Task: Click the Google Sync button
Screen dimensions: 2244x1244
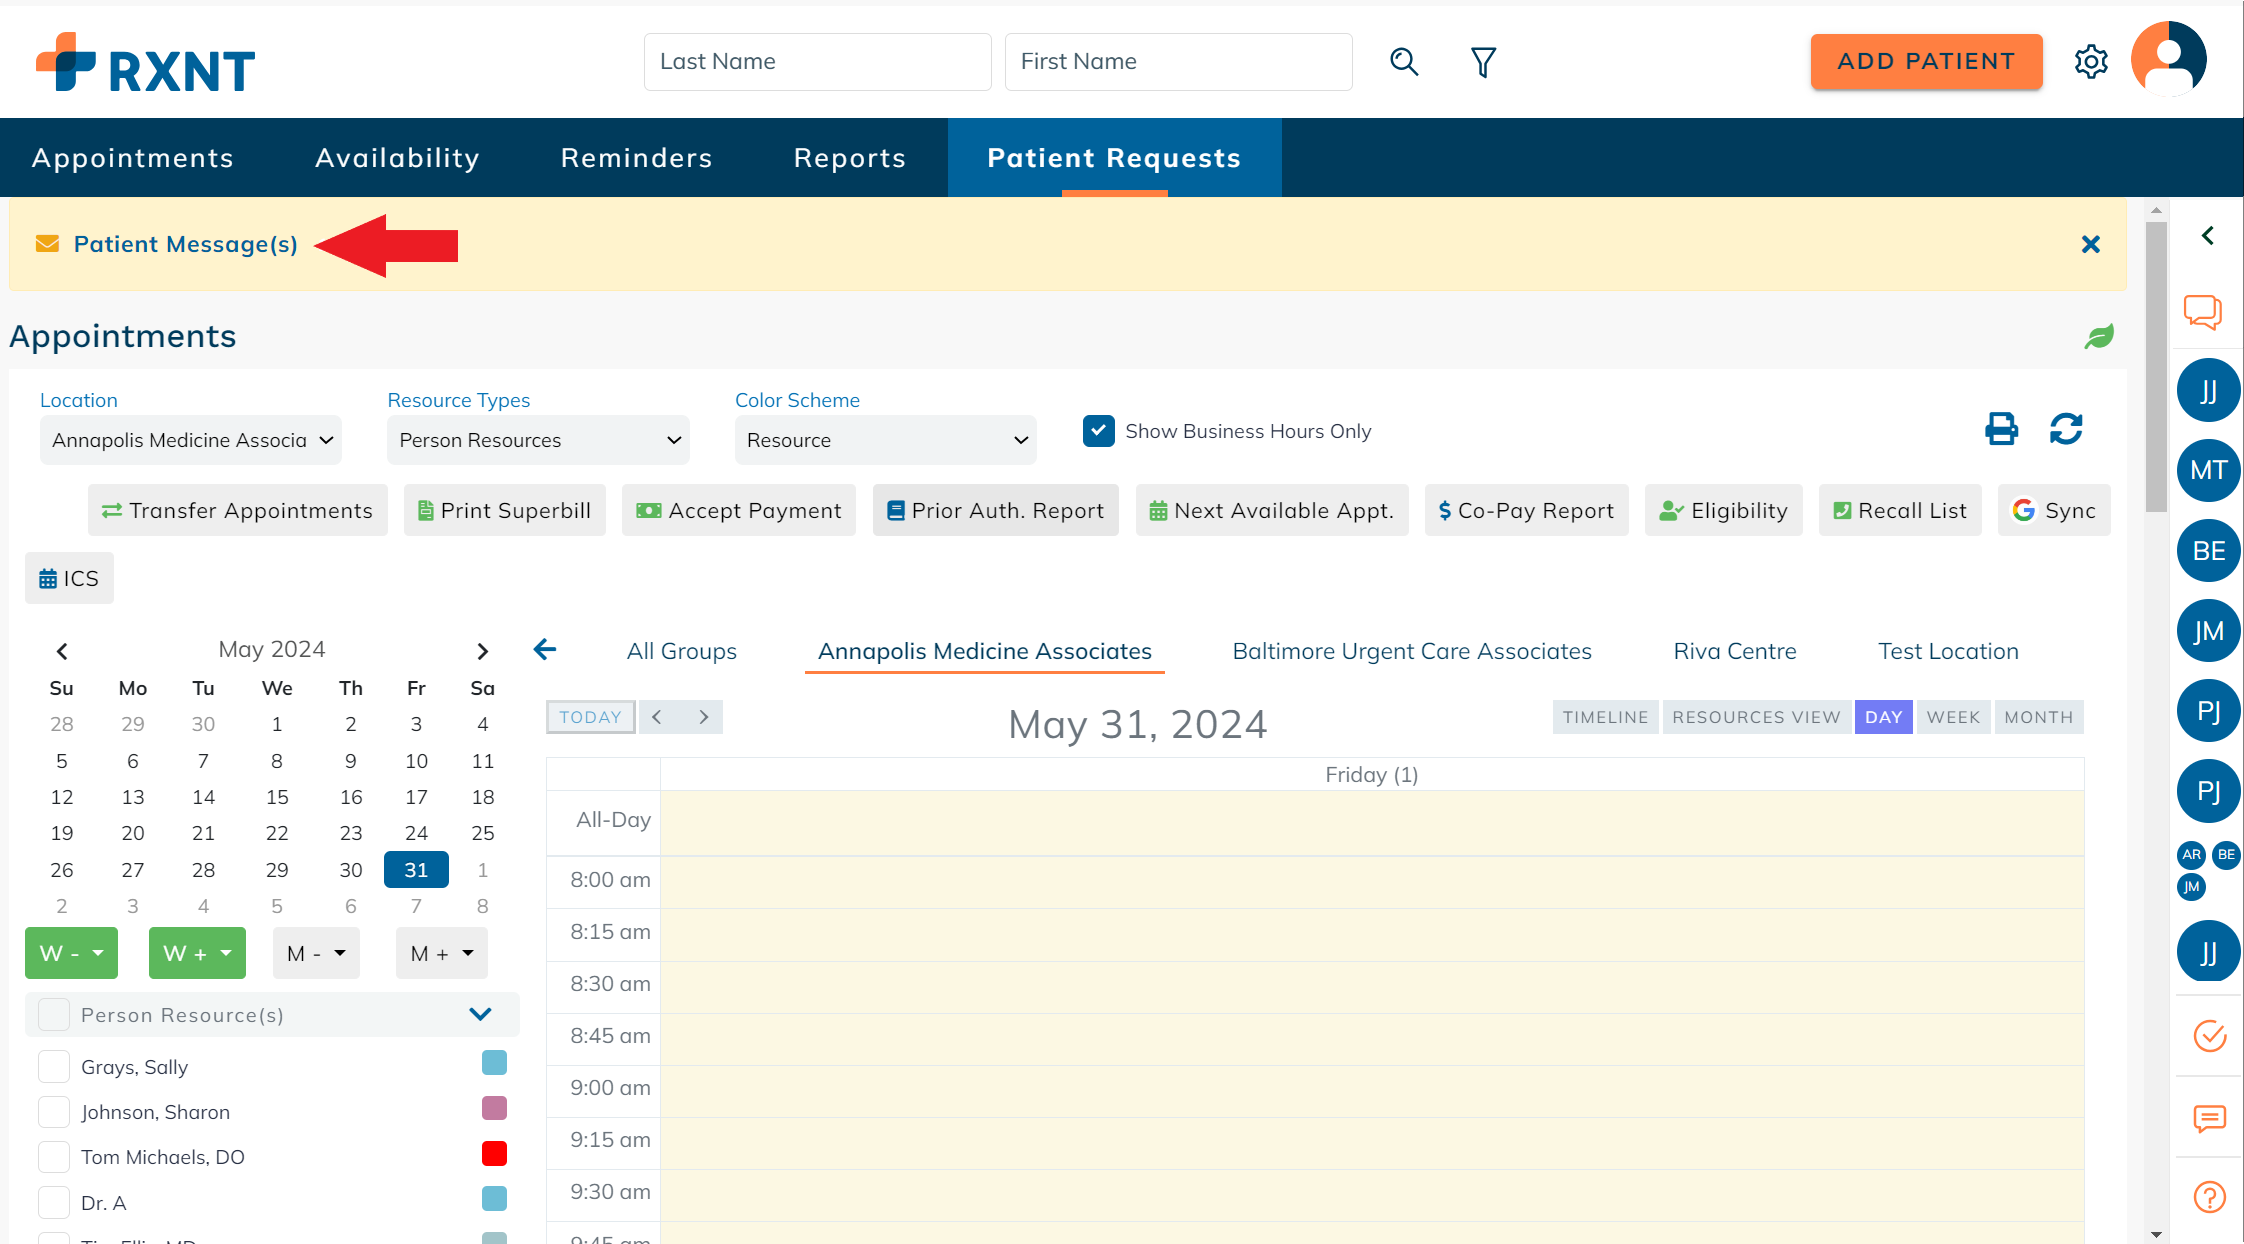Action: 2054,510
